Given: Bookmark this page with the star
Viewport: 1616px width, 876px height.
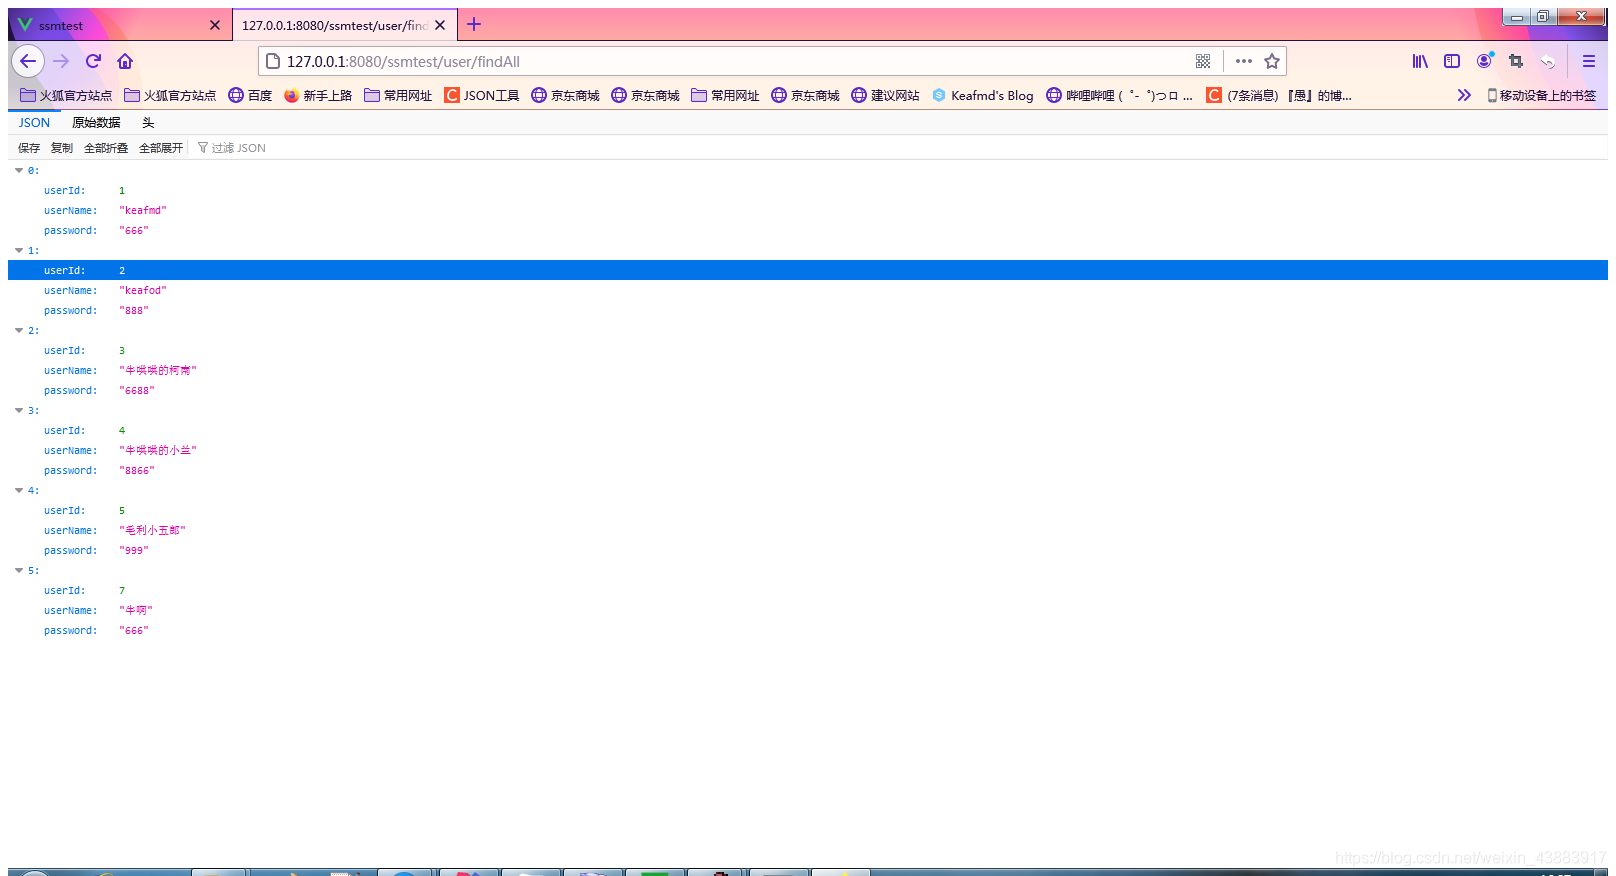Looking at the screenshot, I should pos(1272,61).
